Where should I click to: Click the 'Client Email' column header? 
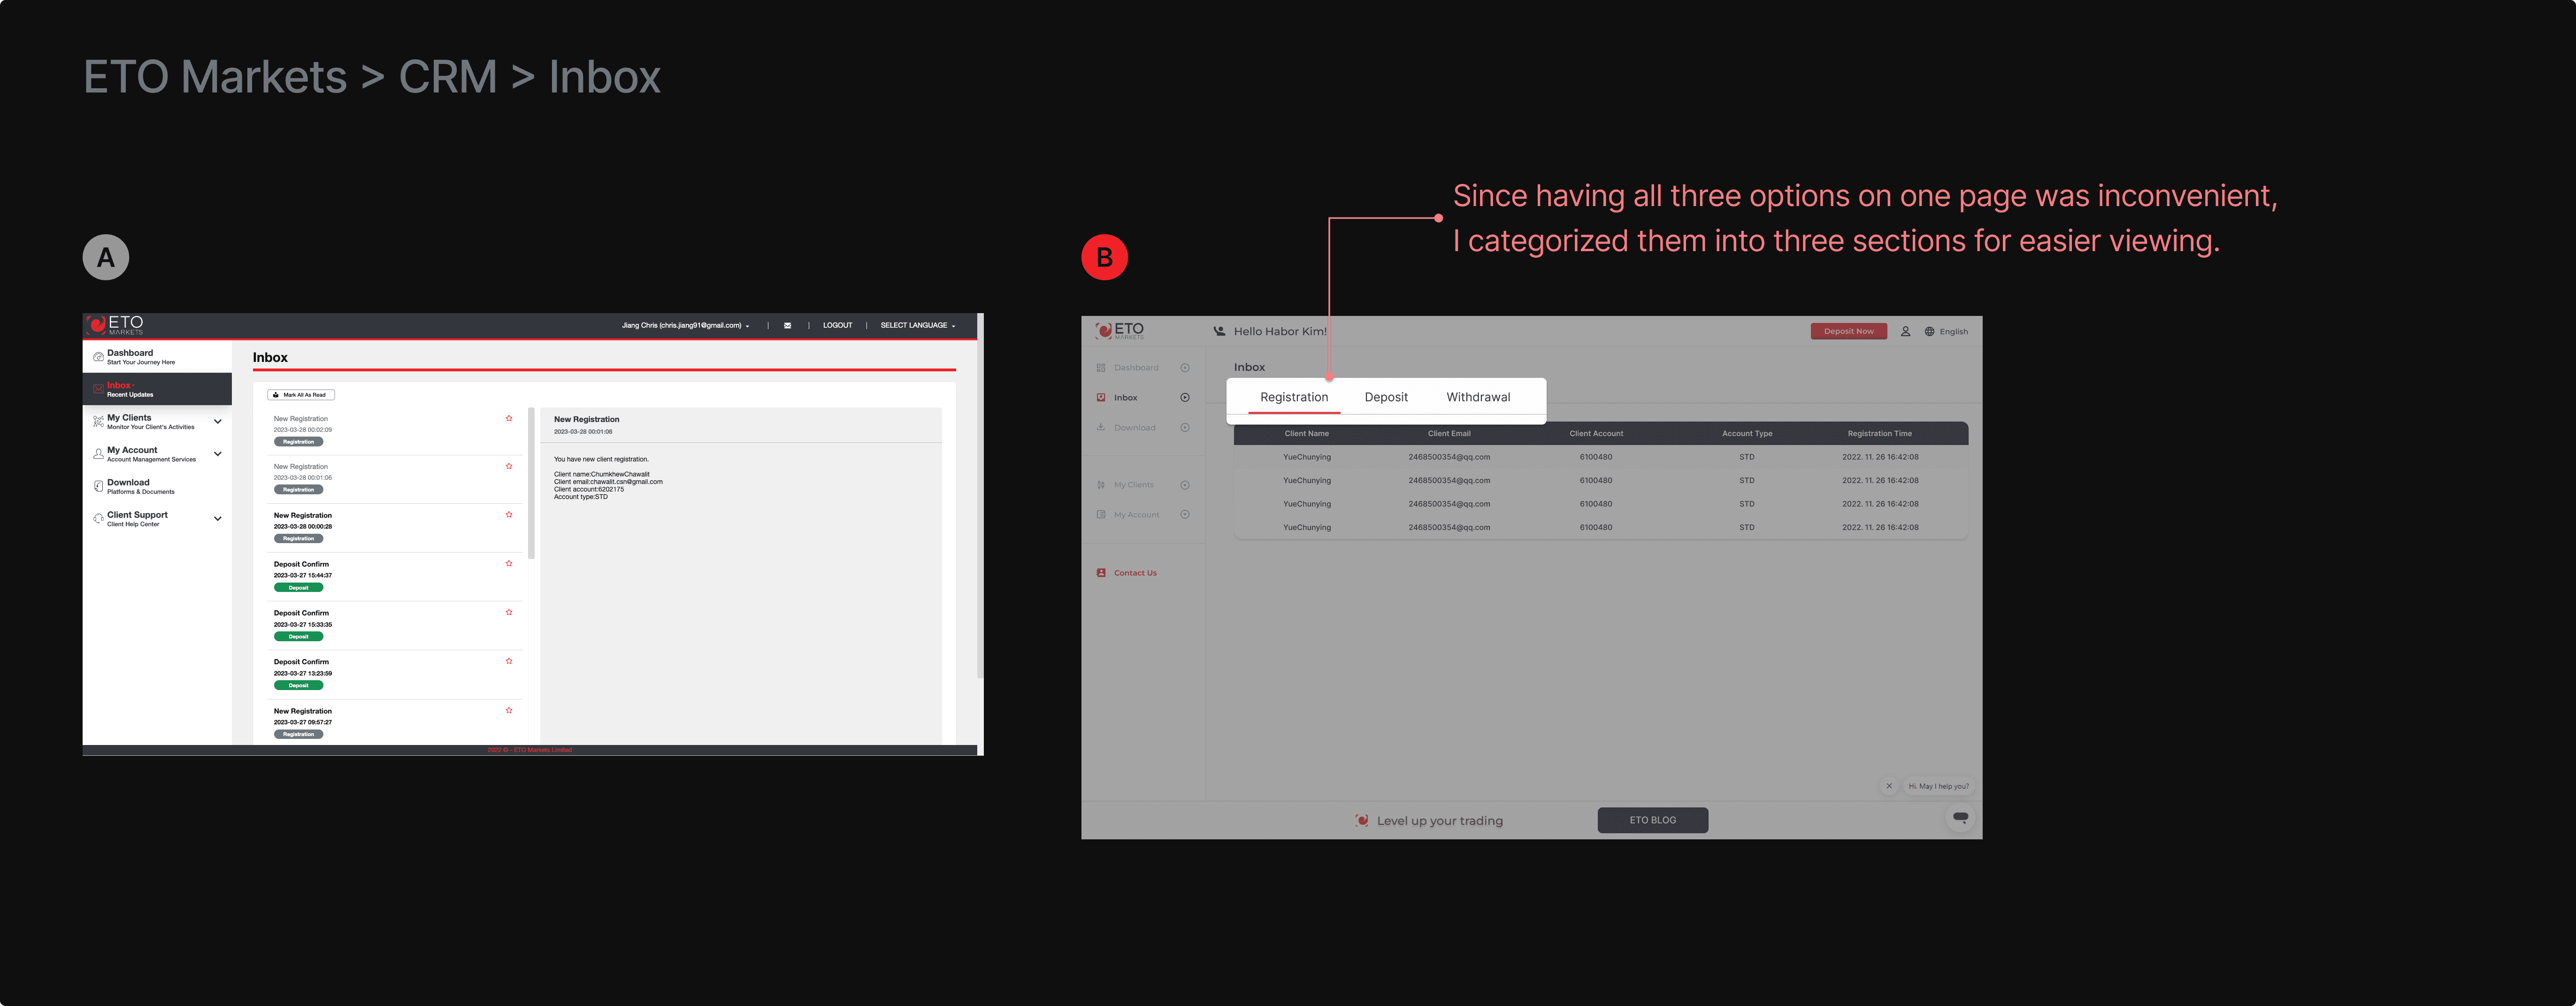click(x=1449, y=434)
